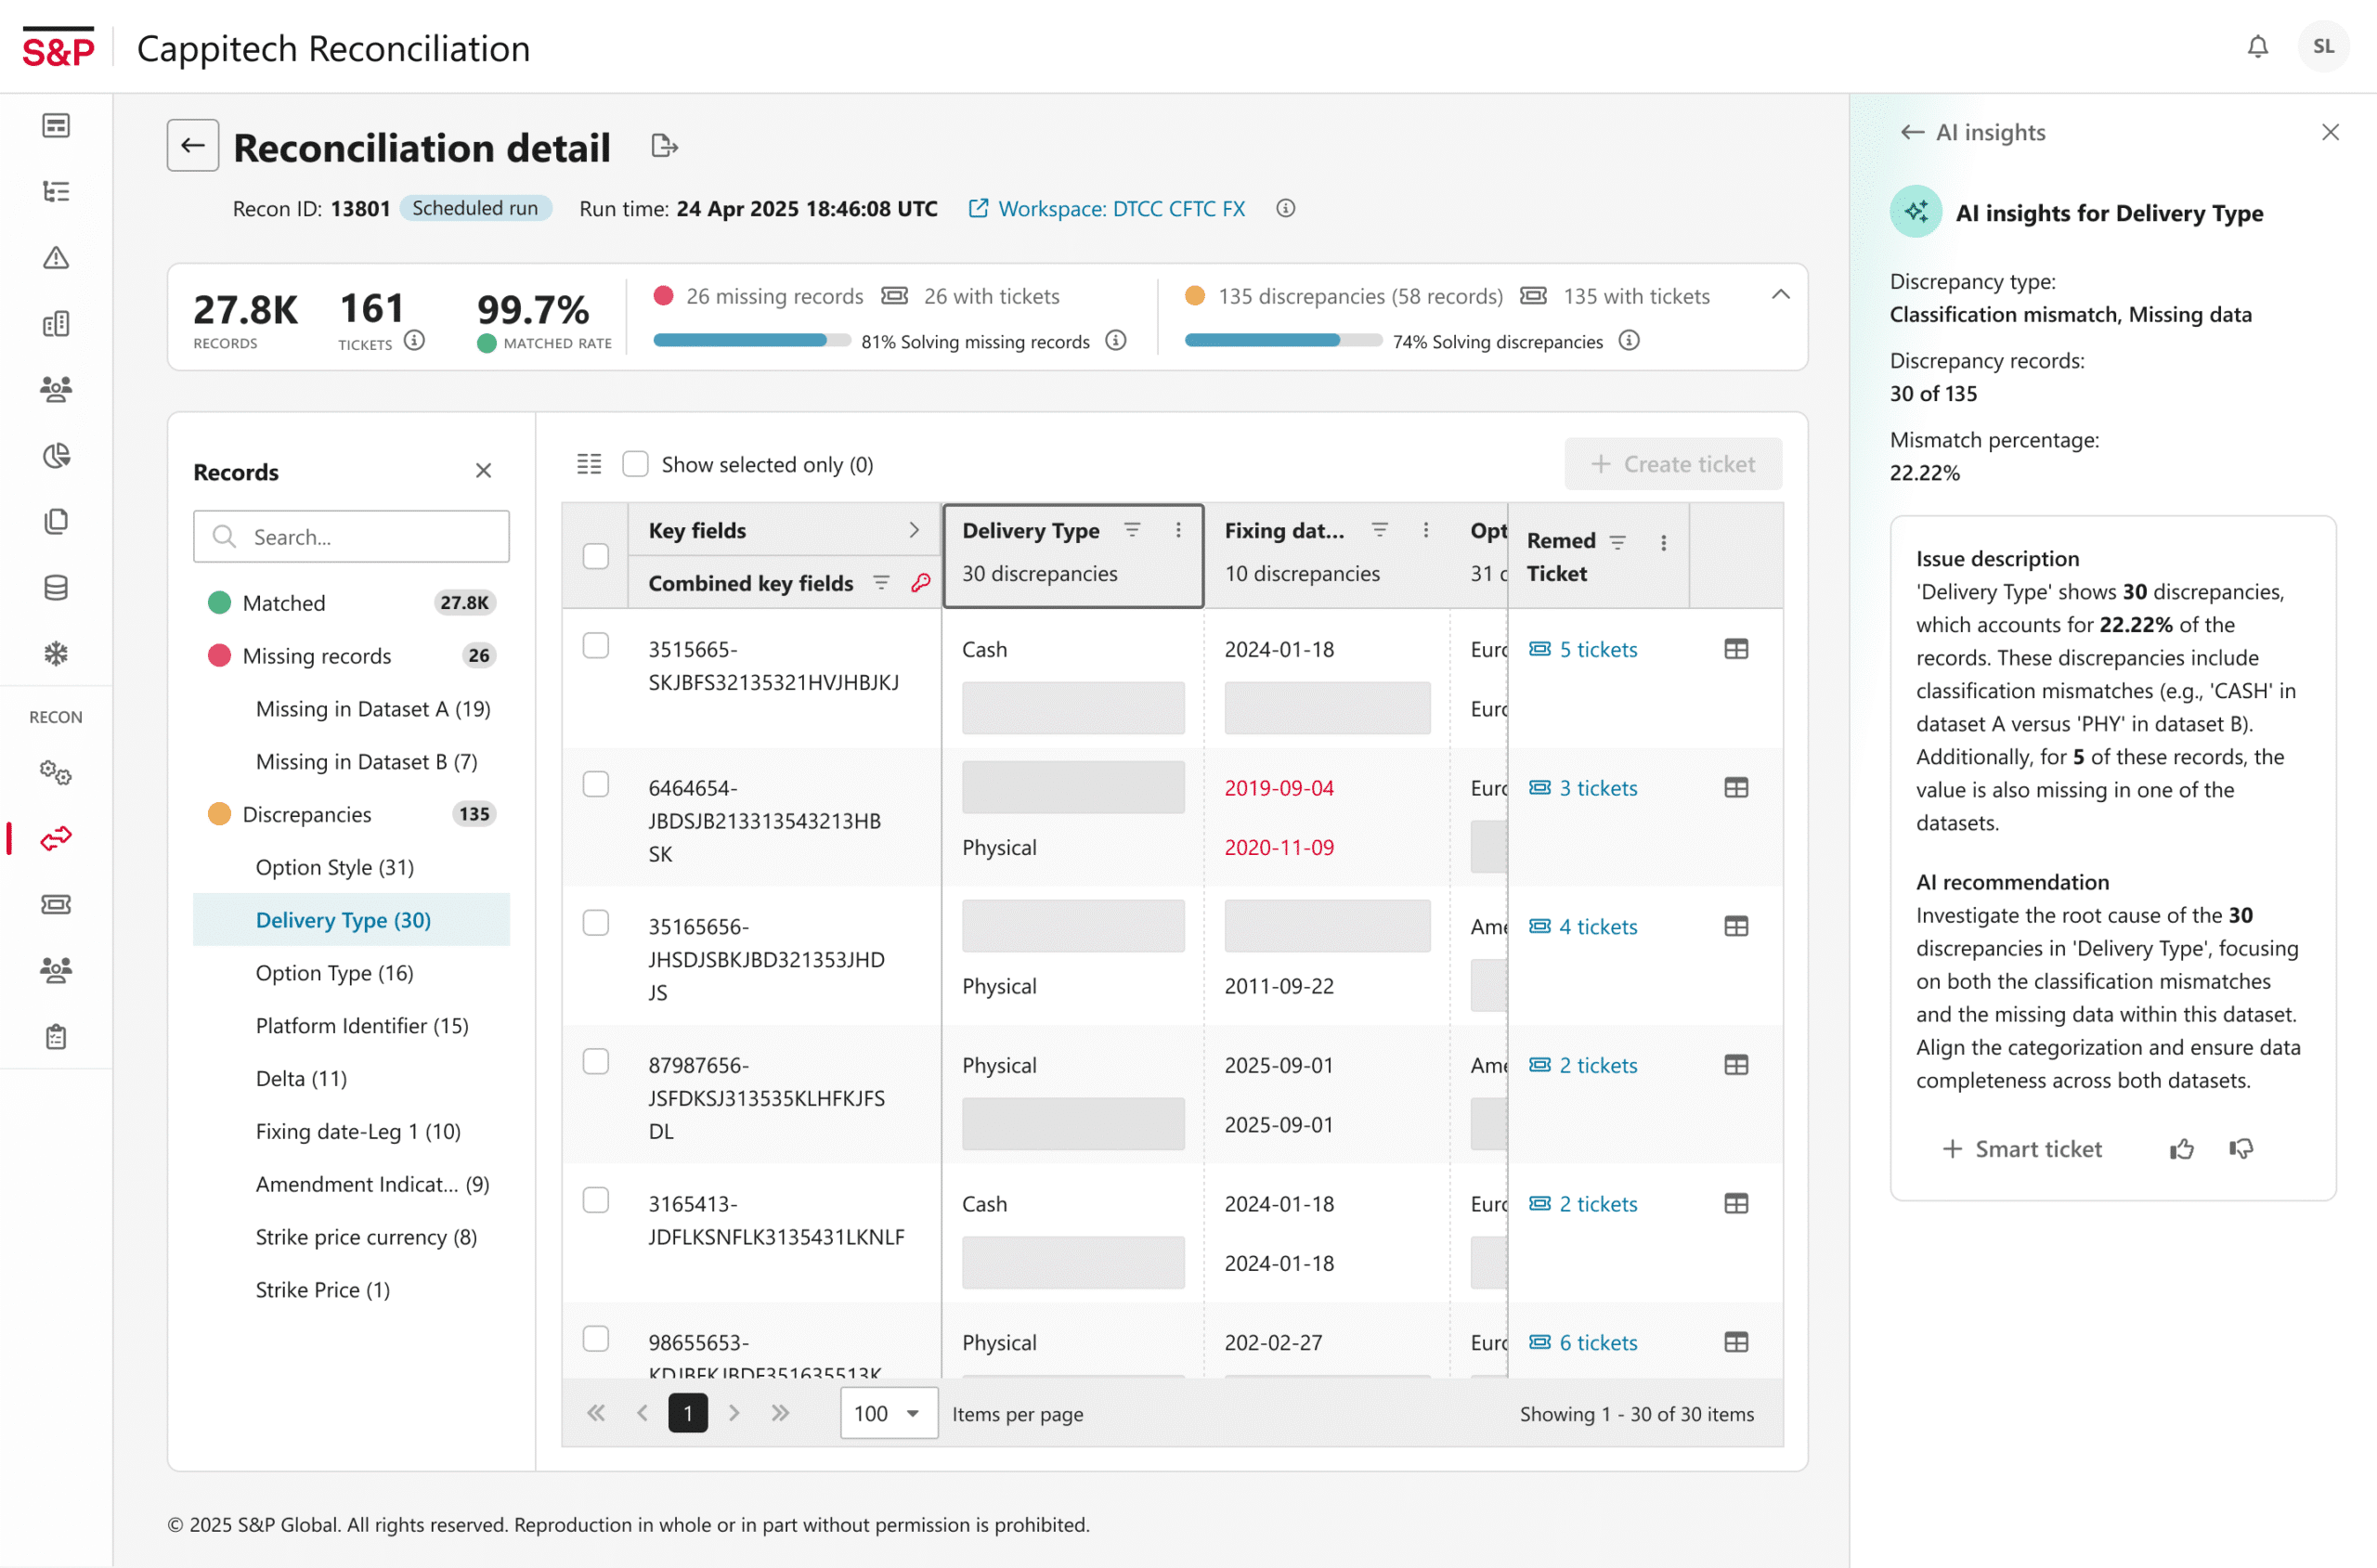Select Missing records category
The width and height of the screenshot is (2377, 1568).
click(x=351, y=656)
